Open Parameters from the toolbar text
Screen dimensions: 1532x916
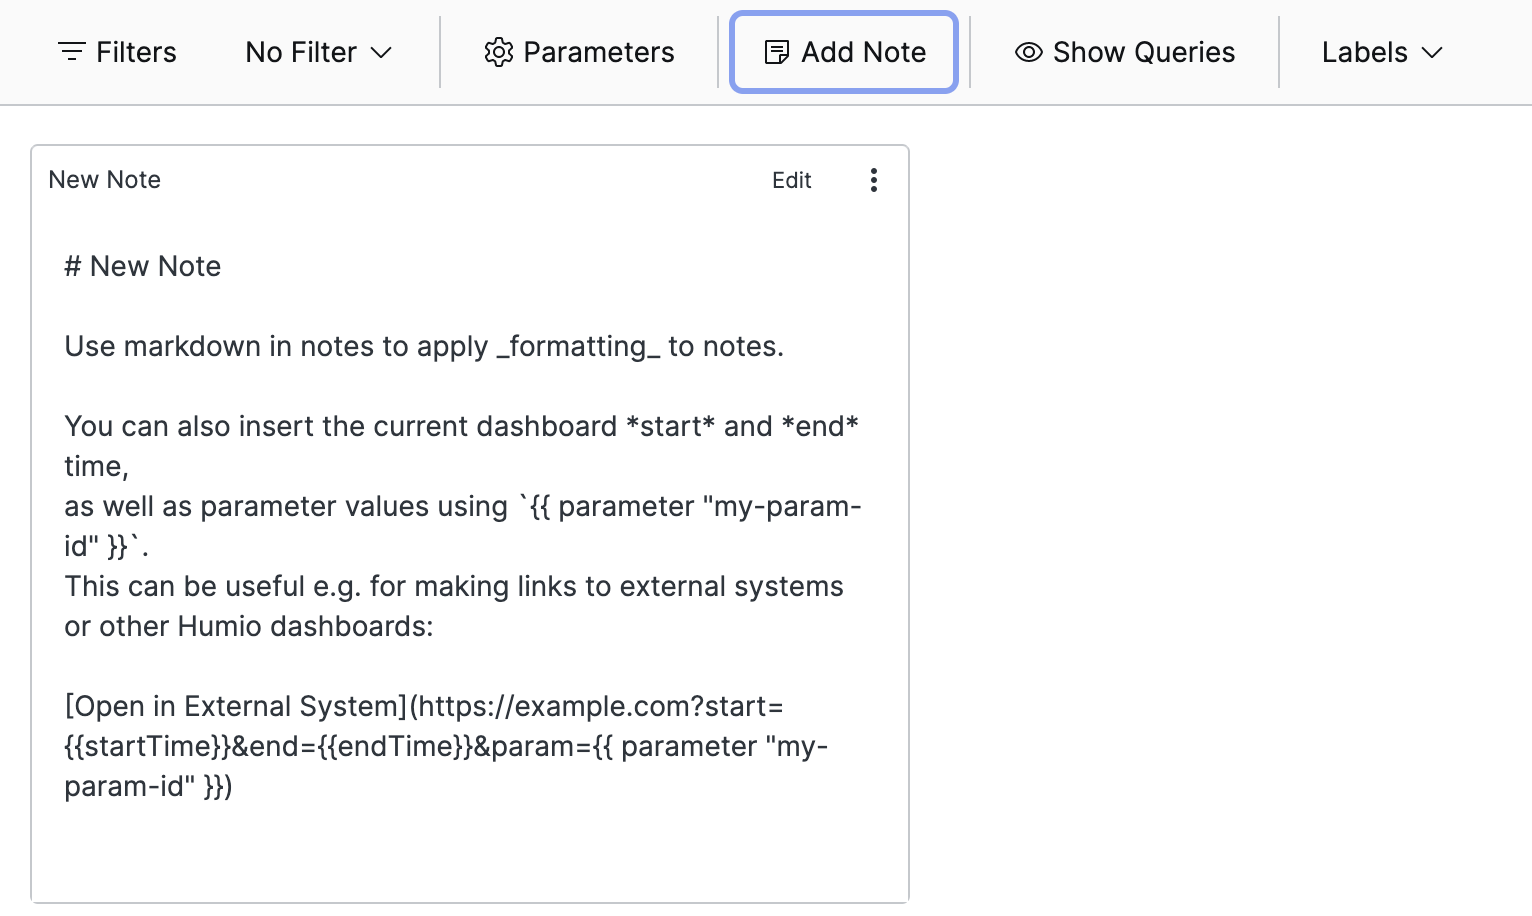point(598,52)
